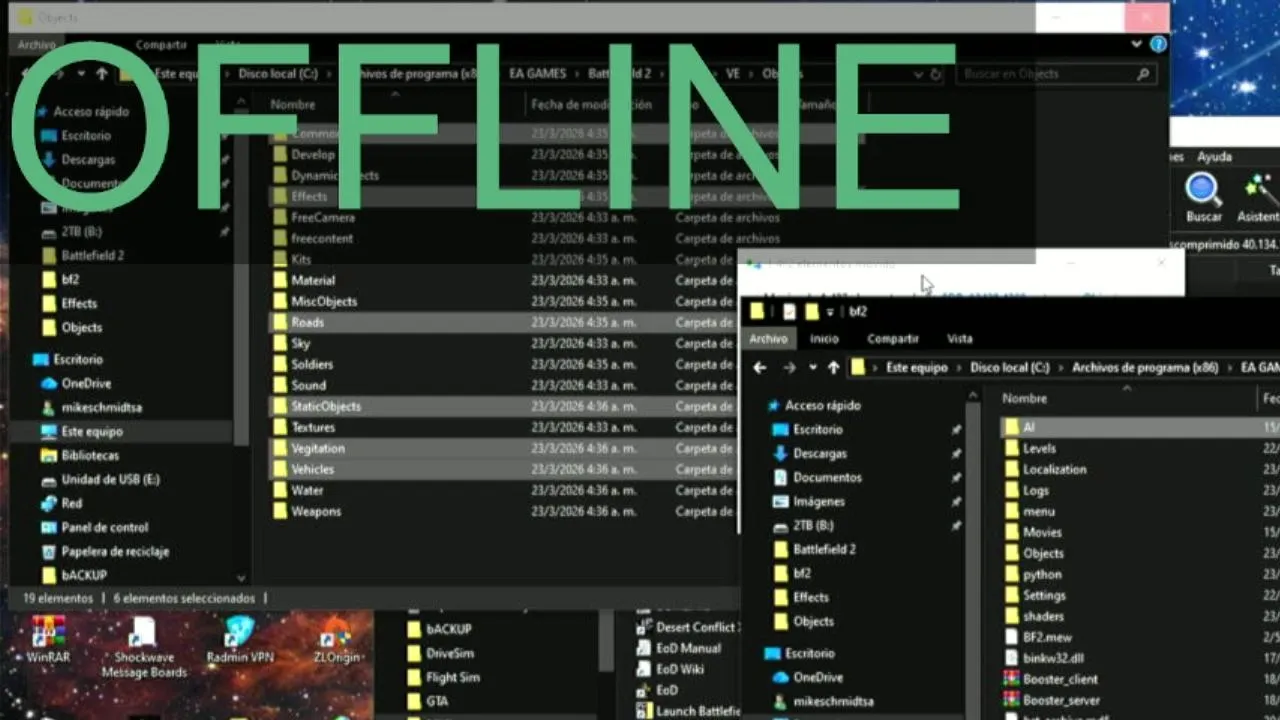The width and height of the screenshot is (1280, 720).
Task: Open Papelera de reciclaje in Objects sidebar
Action: click(x=115, y=552)
